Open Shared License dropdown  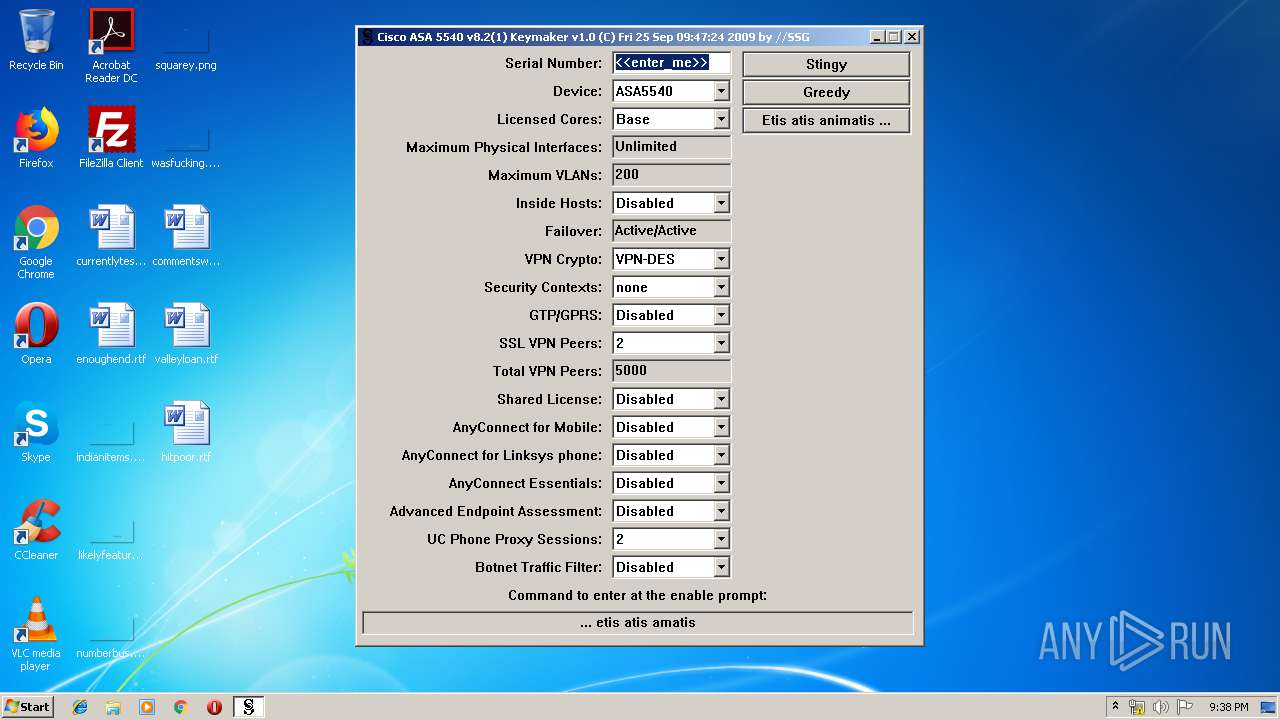coord(721,399)
